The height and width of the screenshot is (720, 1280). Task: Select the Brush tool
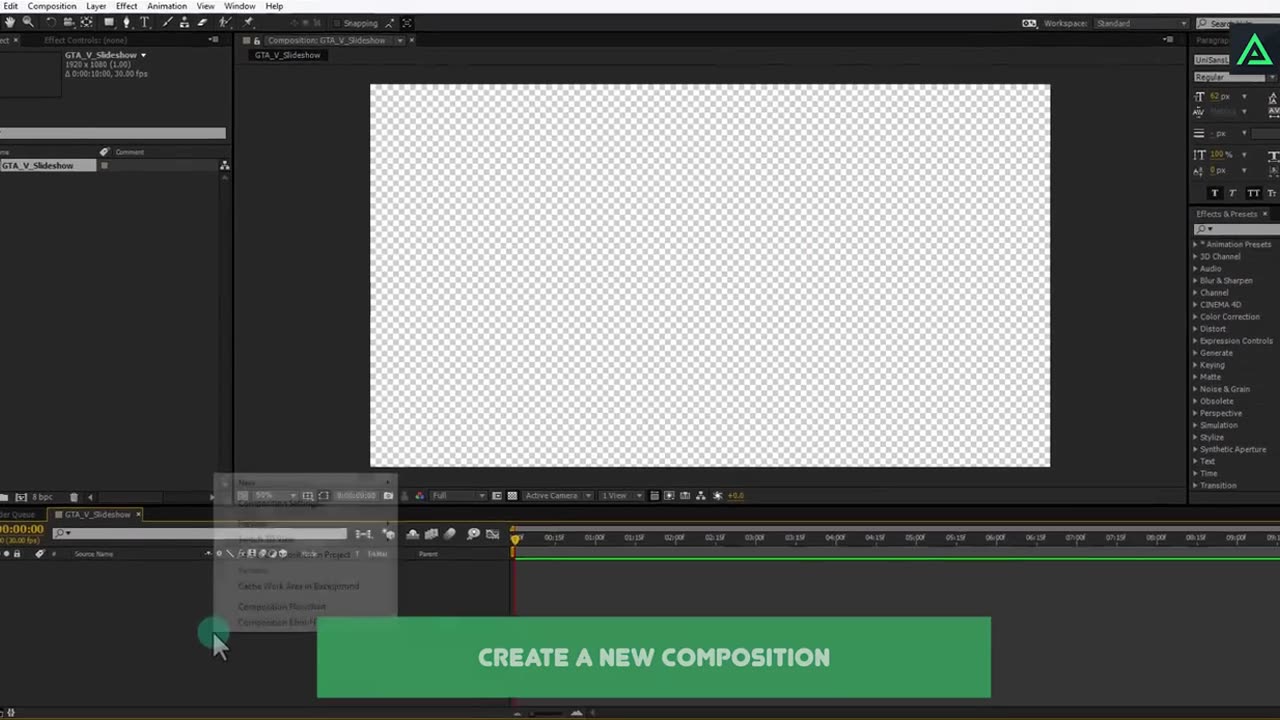(x=167, y=22)
